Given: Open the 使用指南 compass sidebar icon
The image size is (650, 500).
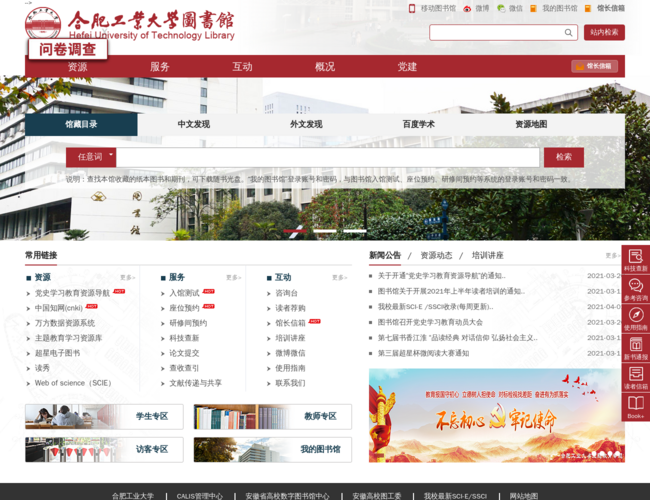Looking at the screenshot, I should coord(635,319).
